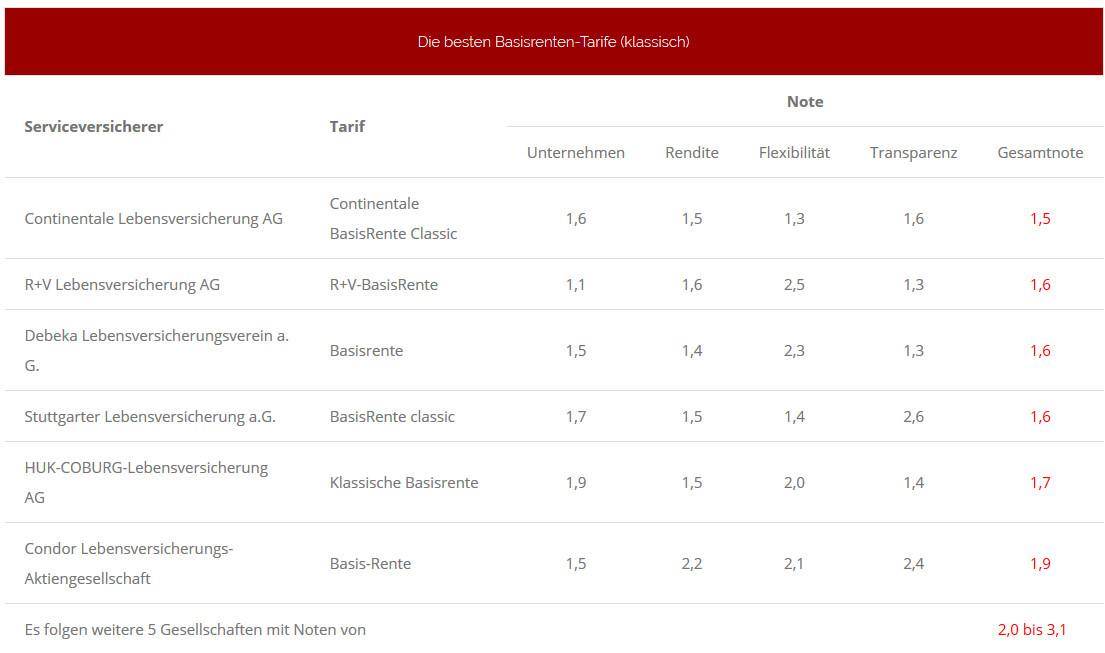Screen dimensions: 1105x653
Task: Click Debeka Lebensversicherungsverein a. G. name
Action: point(157,350)
